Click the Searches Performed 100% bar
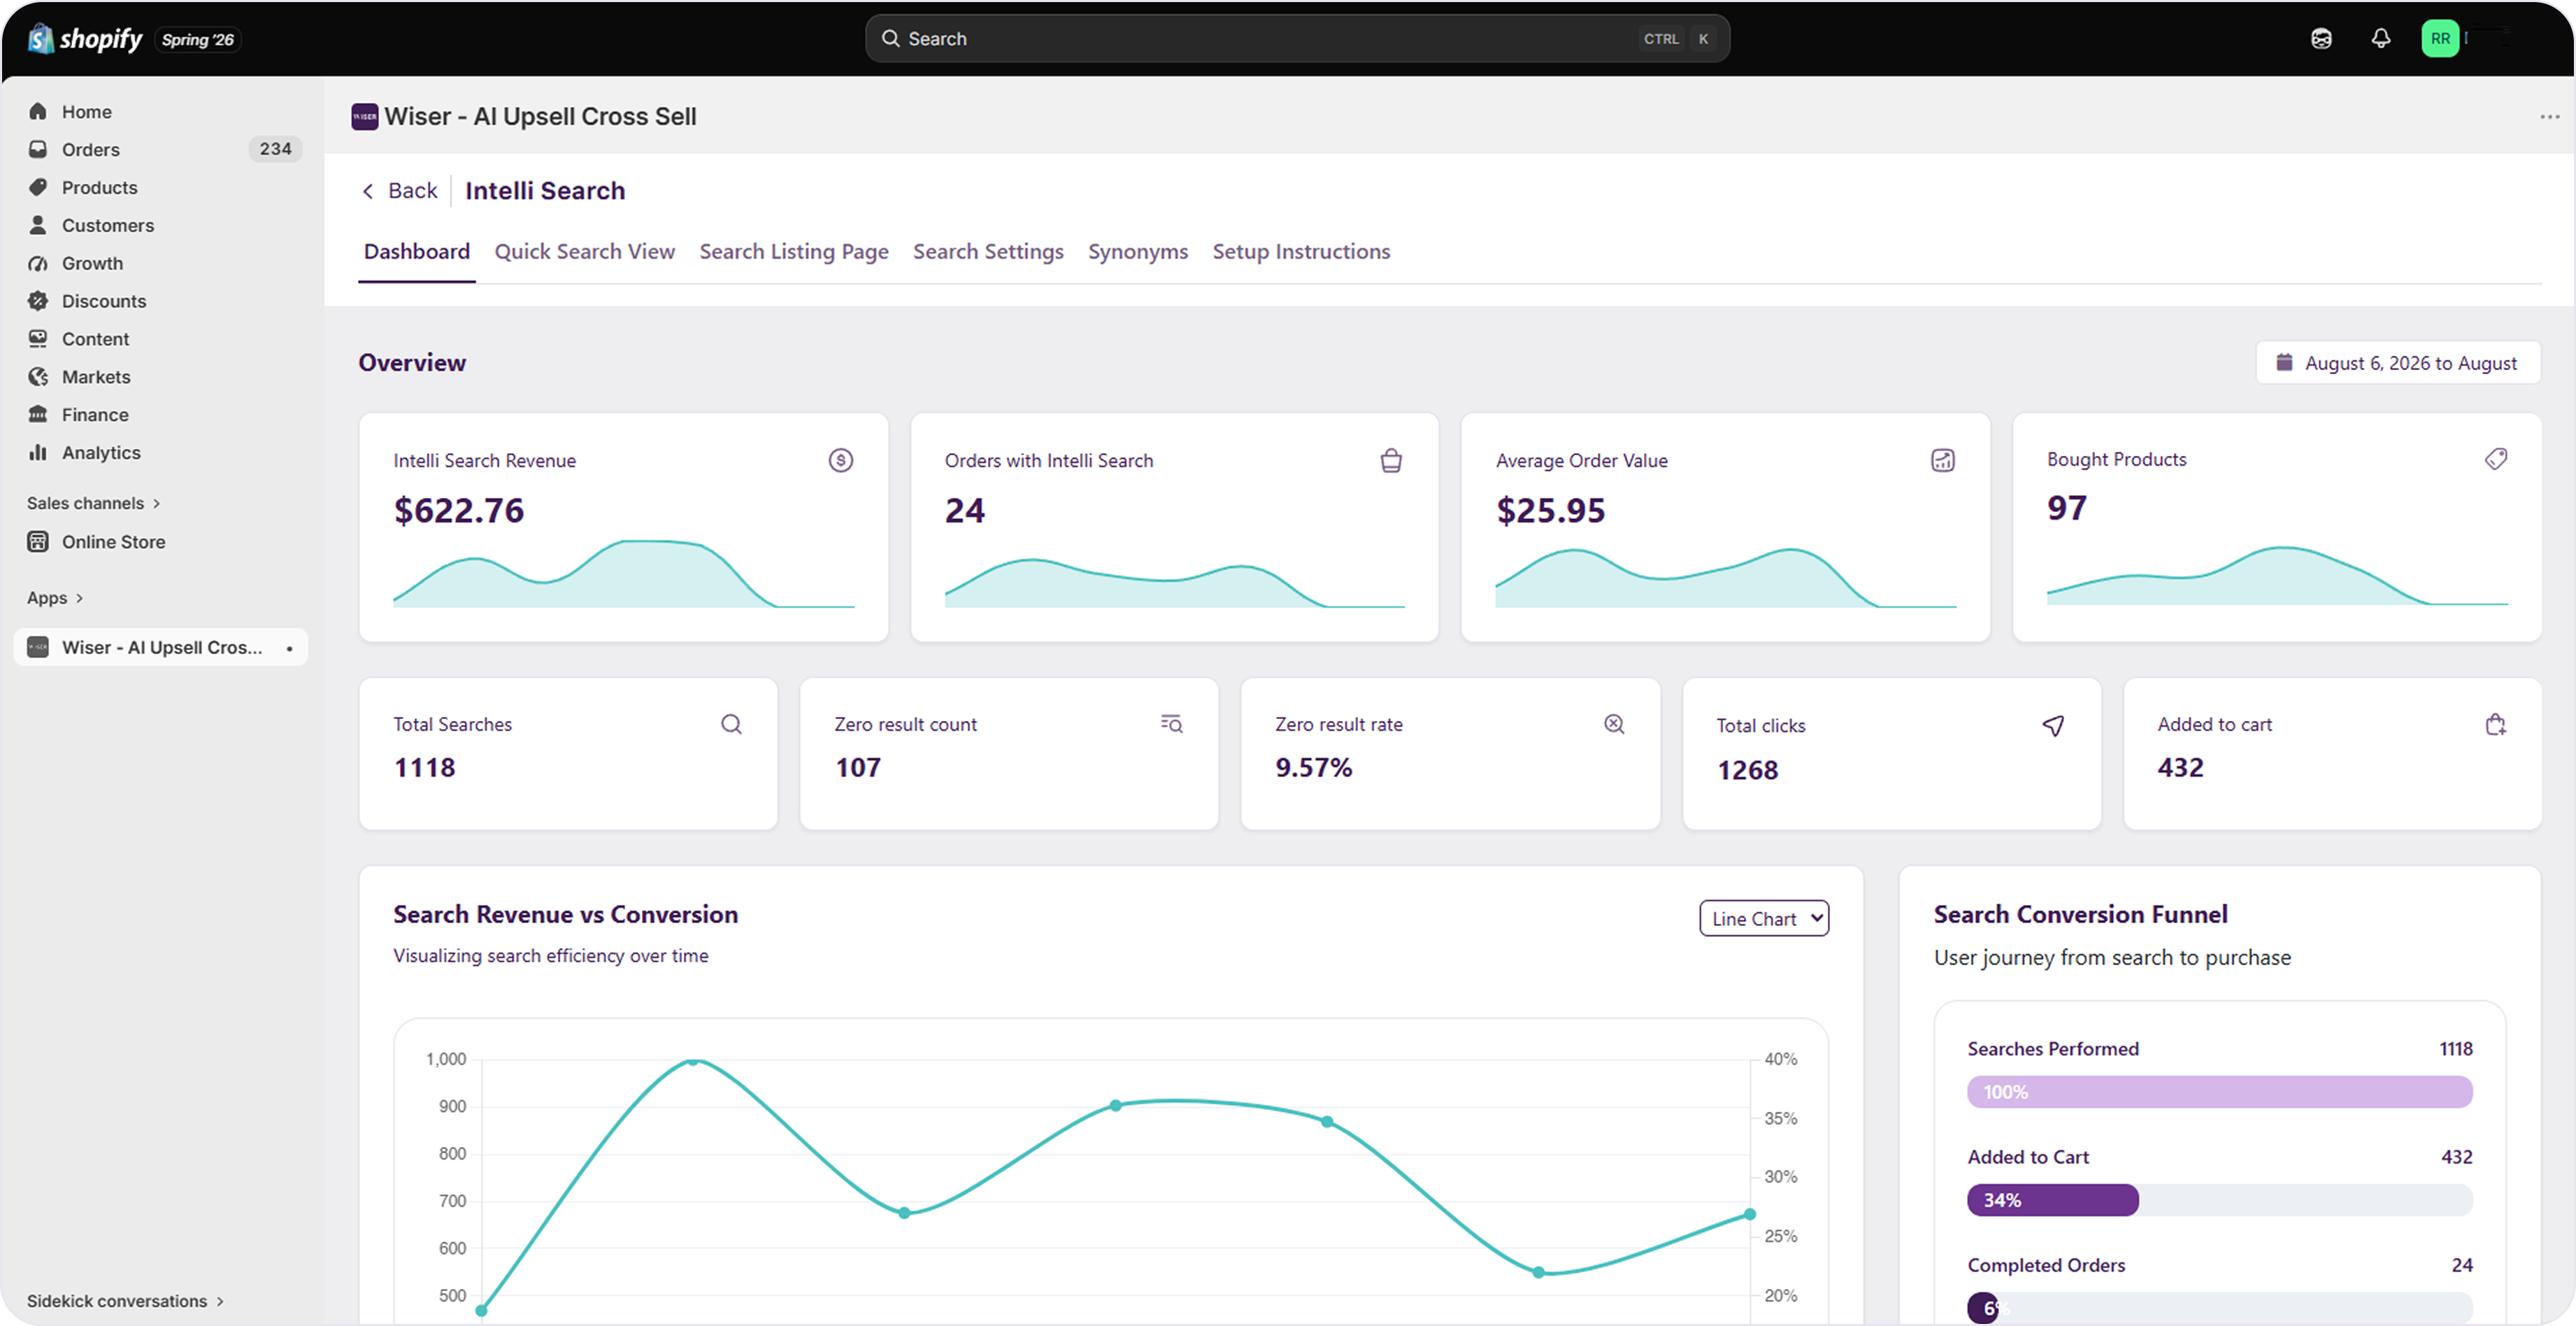 pyautogui.click(x=2220, y=1092)
